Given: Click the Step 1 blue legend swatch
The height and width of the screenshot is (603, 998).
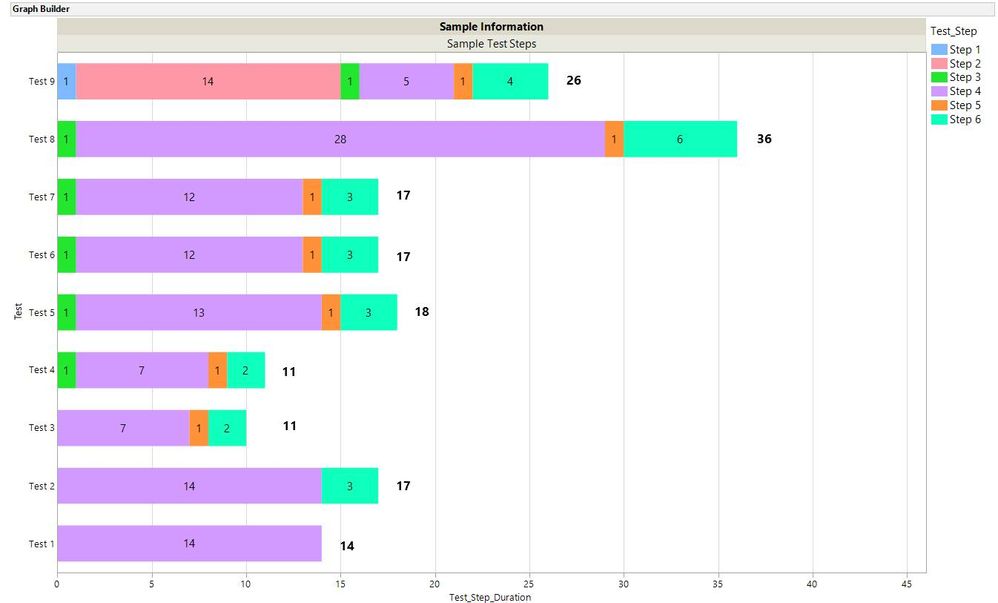Looking at the screenshot, I should tap(939, 50).
